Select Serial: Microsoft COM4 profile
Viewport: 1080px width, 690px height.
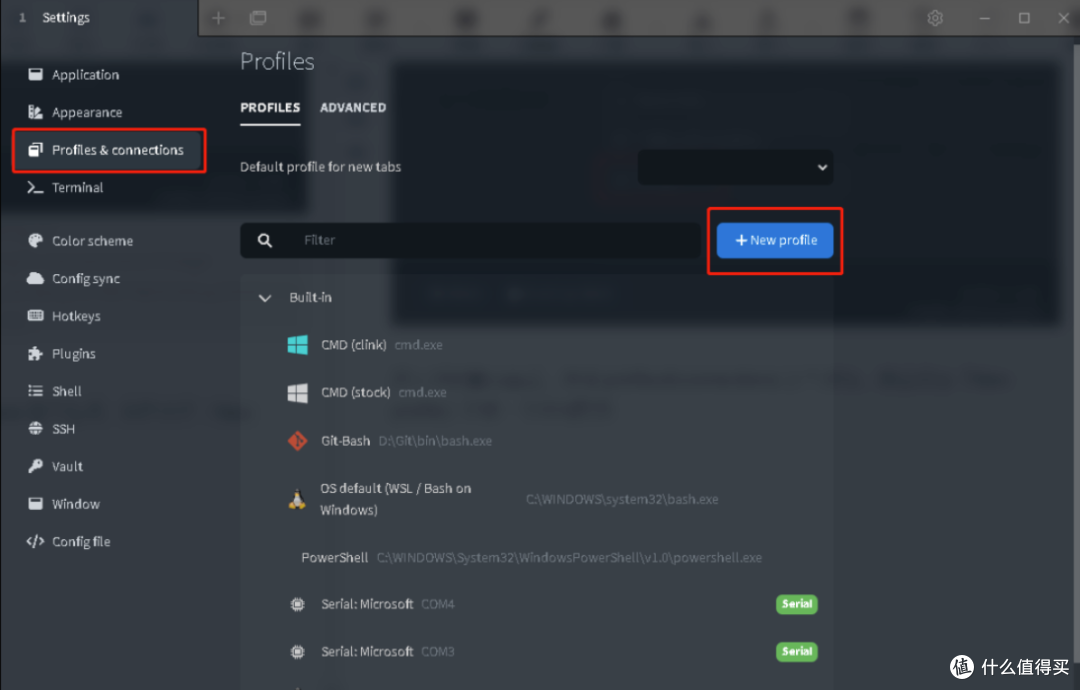[537, 604]
